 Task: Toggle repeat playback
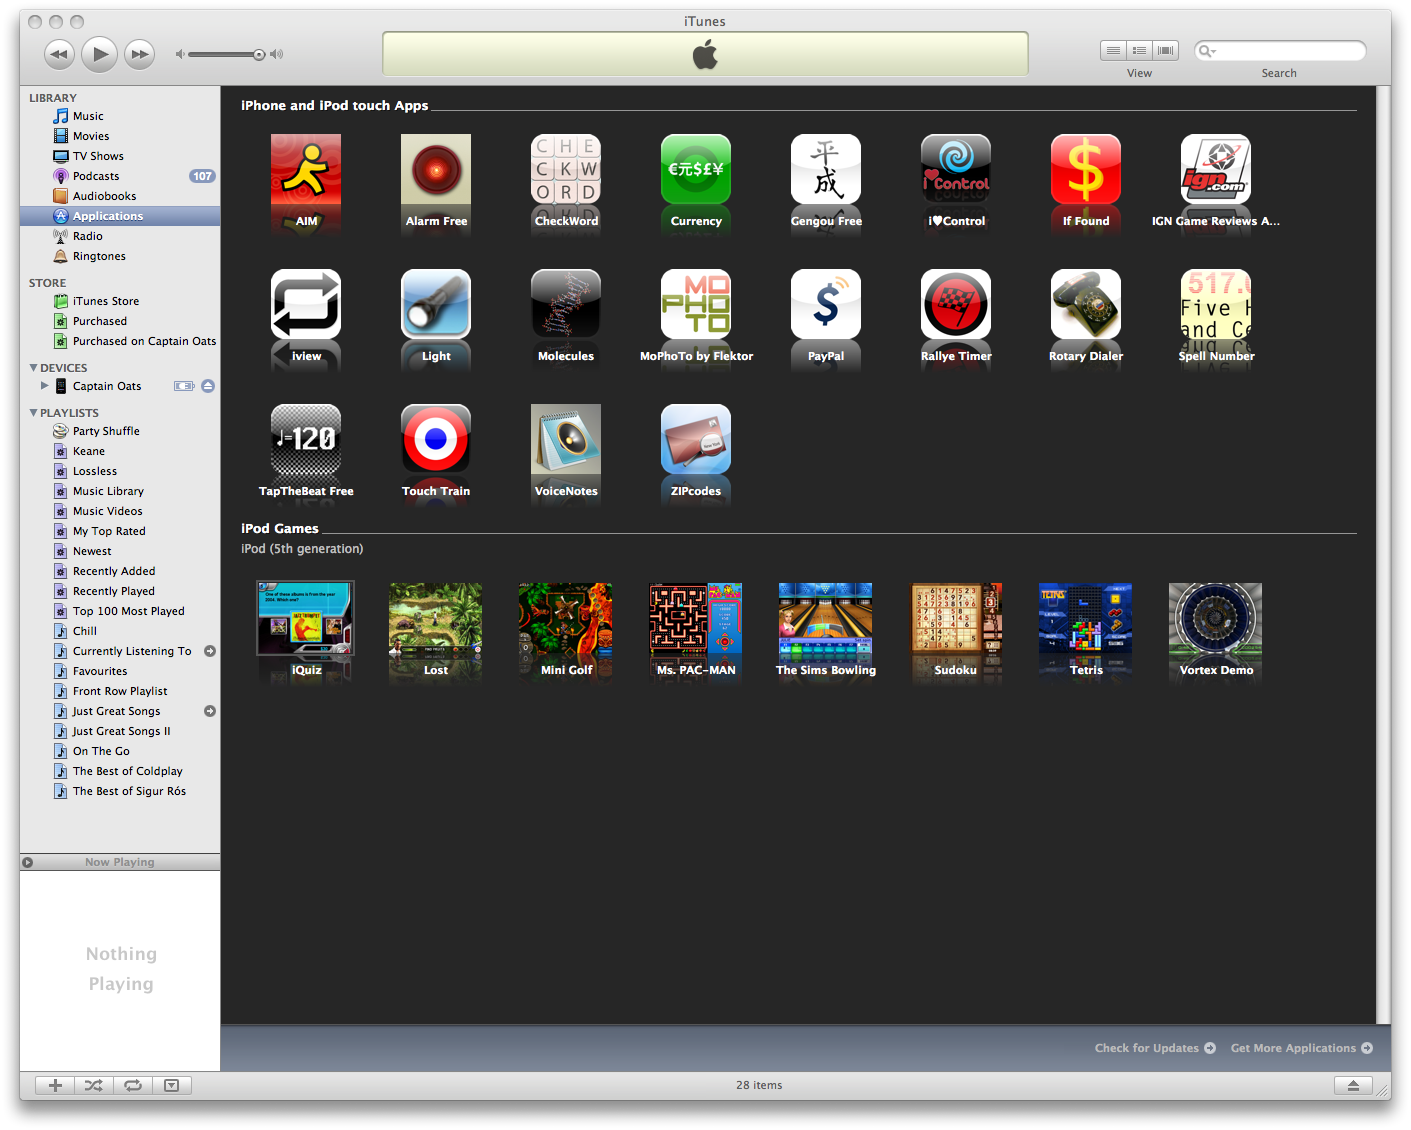pyautogui.click(x=132, y=1085)
